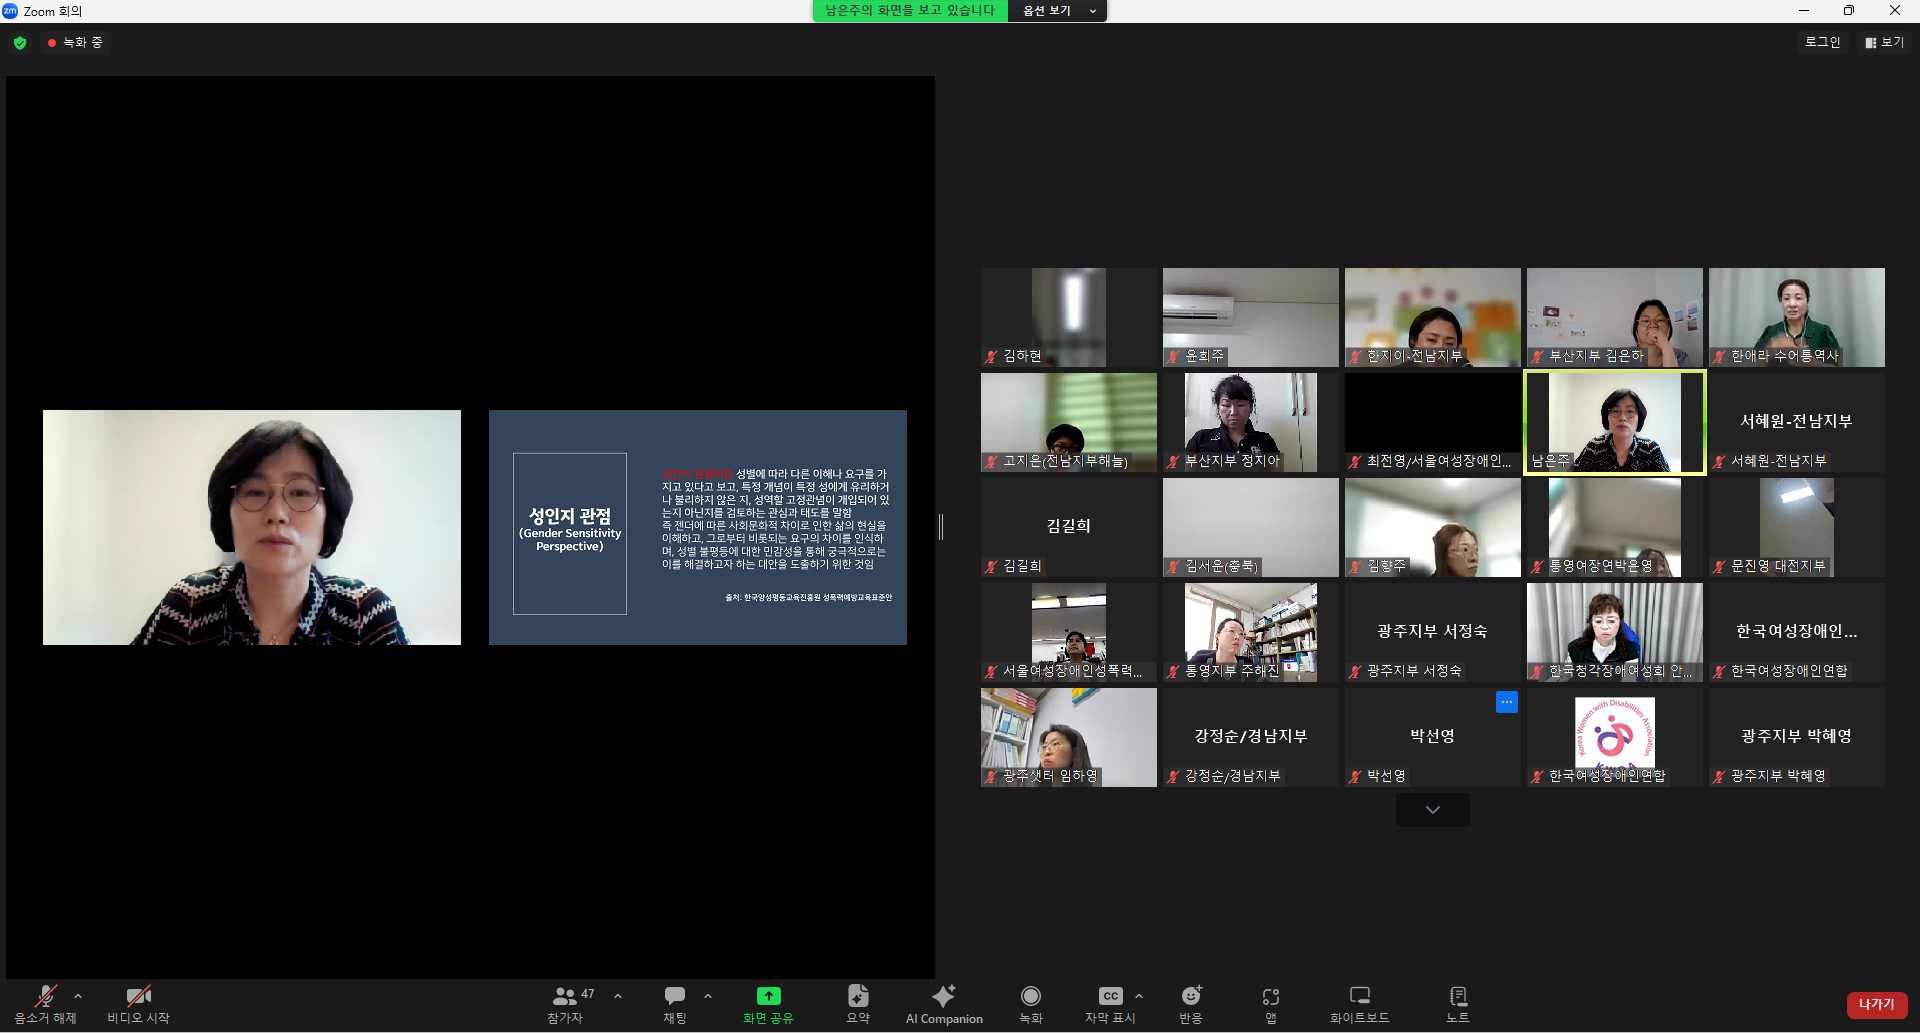Click the red leave meeting button

(x=1876, y=1004)
